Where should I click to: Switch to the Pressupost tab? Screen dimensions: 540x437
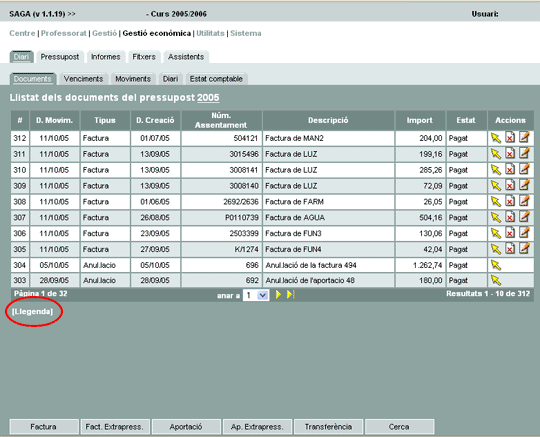pyautogui.click(x=60, y=57)
